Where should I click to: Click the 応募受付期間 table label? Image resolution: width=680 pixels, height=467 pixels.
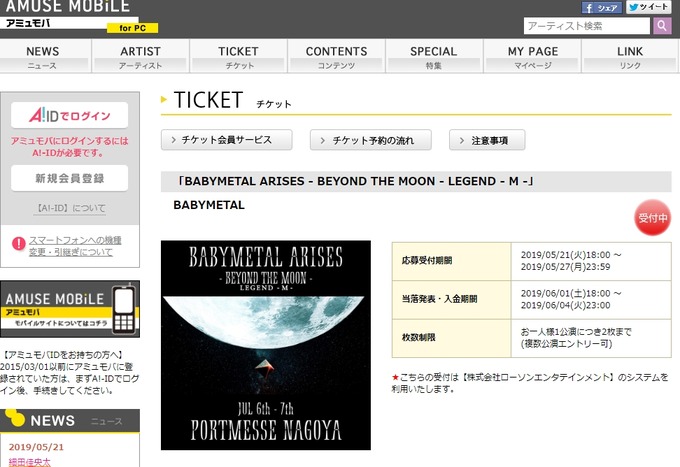(x=427, y=261)
